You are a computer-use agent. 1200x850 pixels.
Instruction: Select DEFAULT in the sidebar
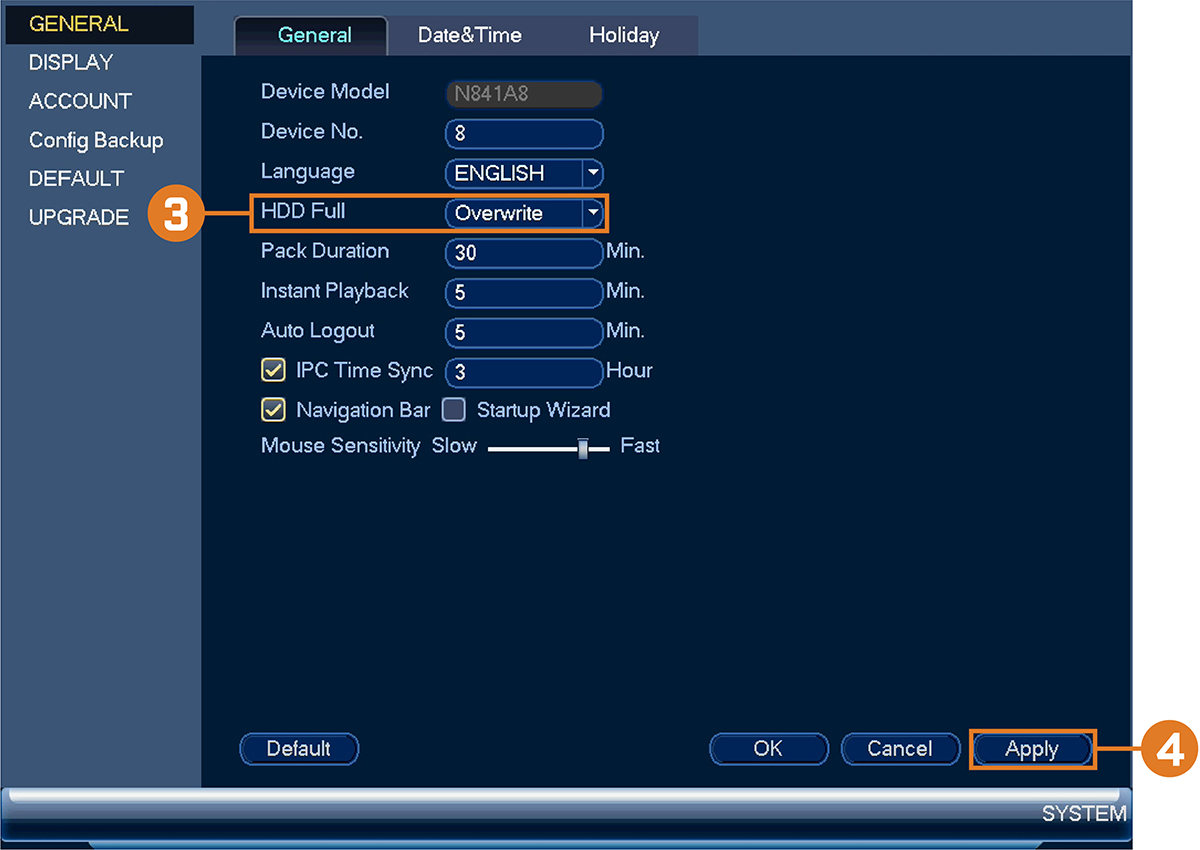[76, 179]
